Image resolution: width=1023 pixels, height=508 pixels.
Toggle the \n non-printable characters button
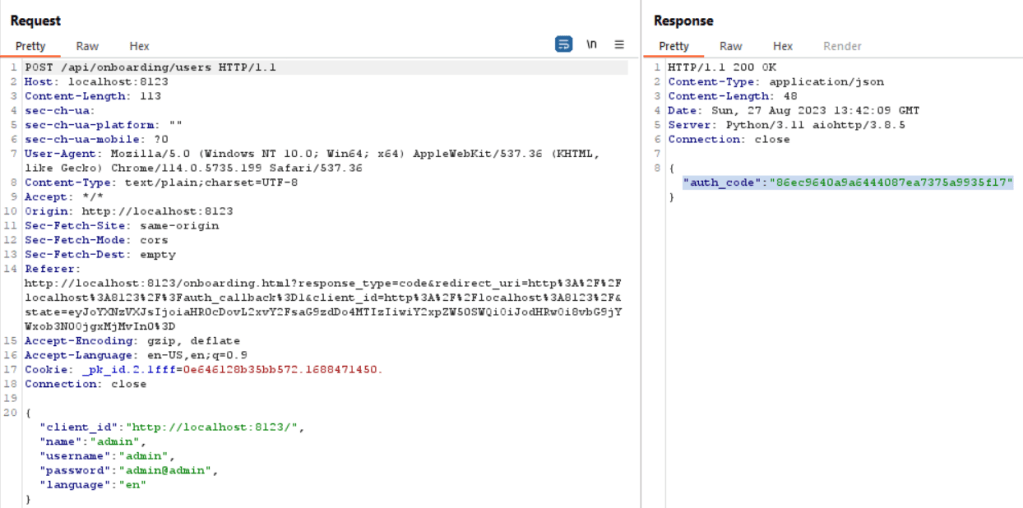click(x=592, y=45)
